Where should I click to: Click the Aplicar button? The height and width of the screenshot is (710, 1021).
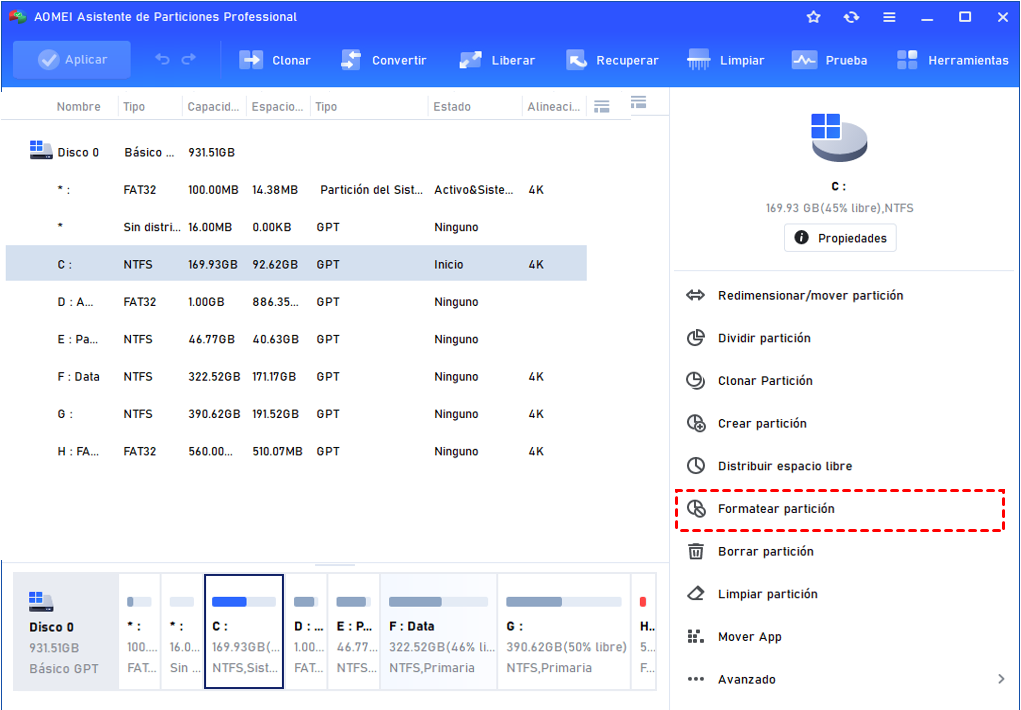71,60
